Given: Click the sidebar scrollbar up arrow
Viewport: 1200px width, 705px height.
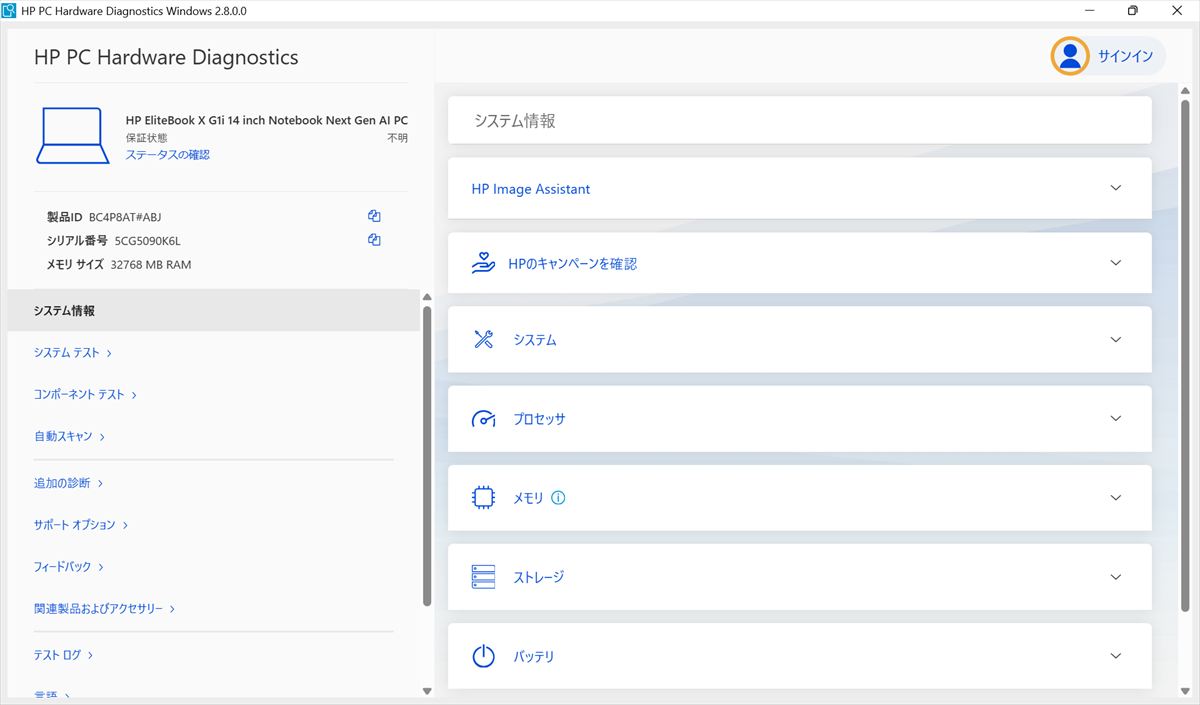Looking at the screenshot, I should [427, 297].
